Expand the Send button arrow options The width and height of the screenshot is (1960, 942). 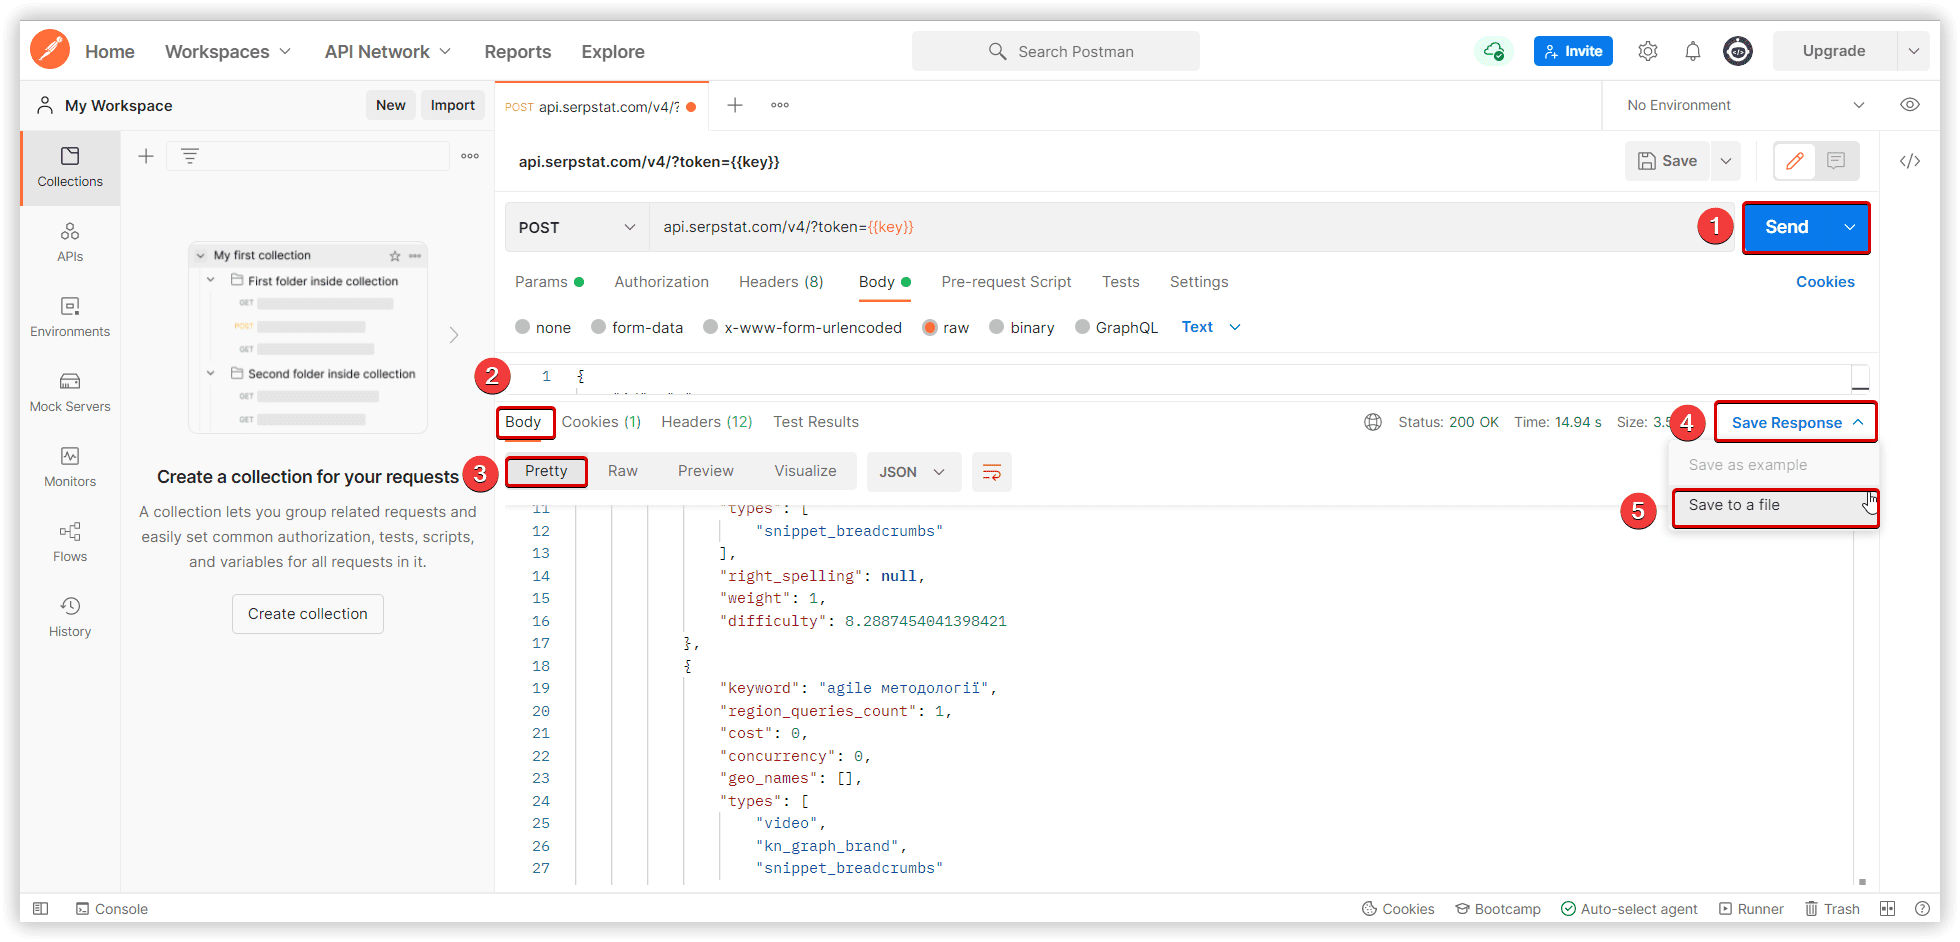pyautogui.click(x=1850, y=227)
